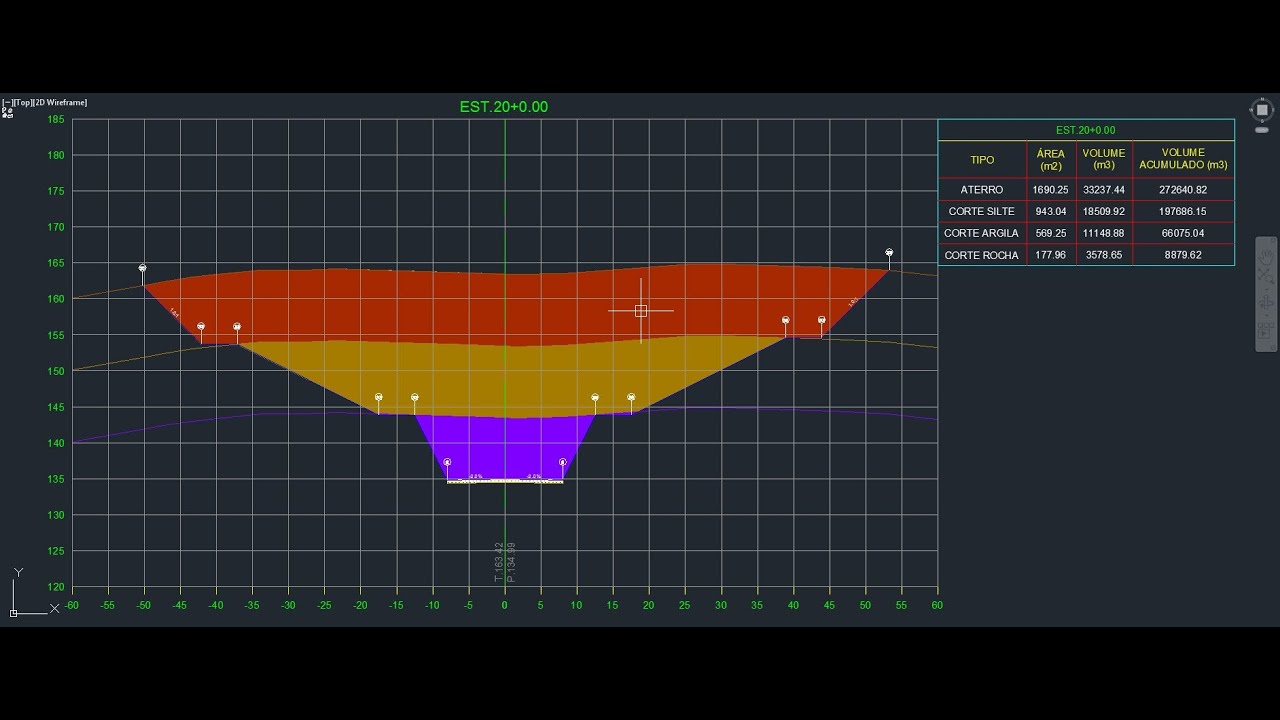Image resolution: width=1280 pixels, height=720 pixels.
Task: Select the left marker at road platform edge
Action: click(447, 463)
